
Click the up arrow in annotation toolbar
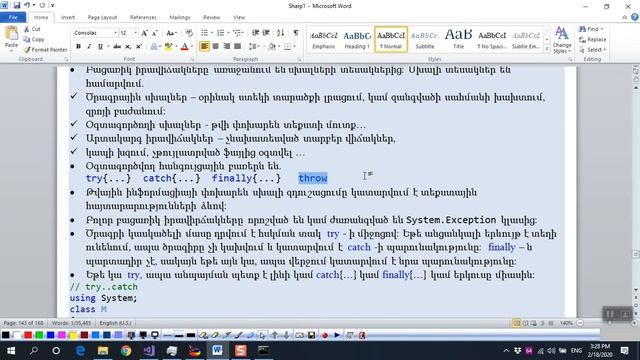point(275,336)
